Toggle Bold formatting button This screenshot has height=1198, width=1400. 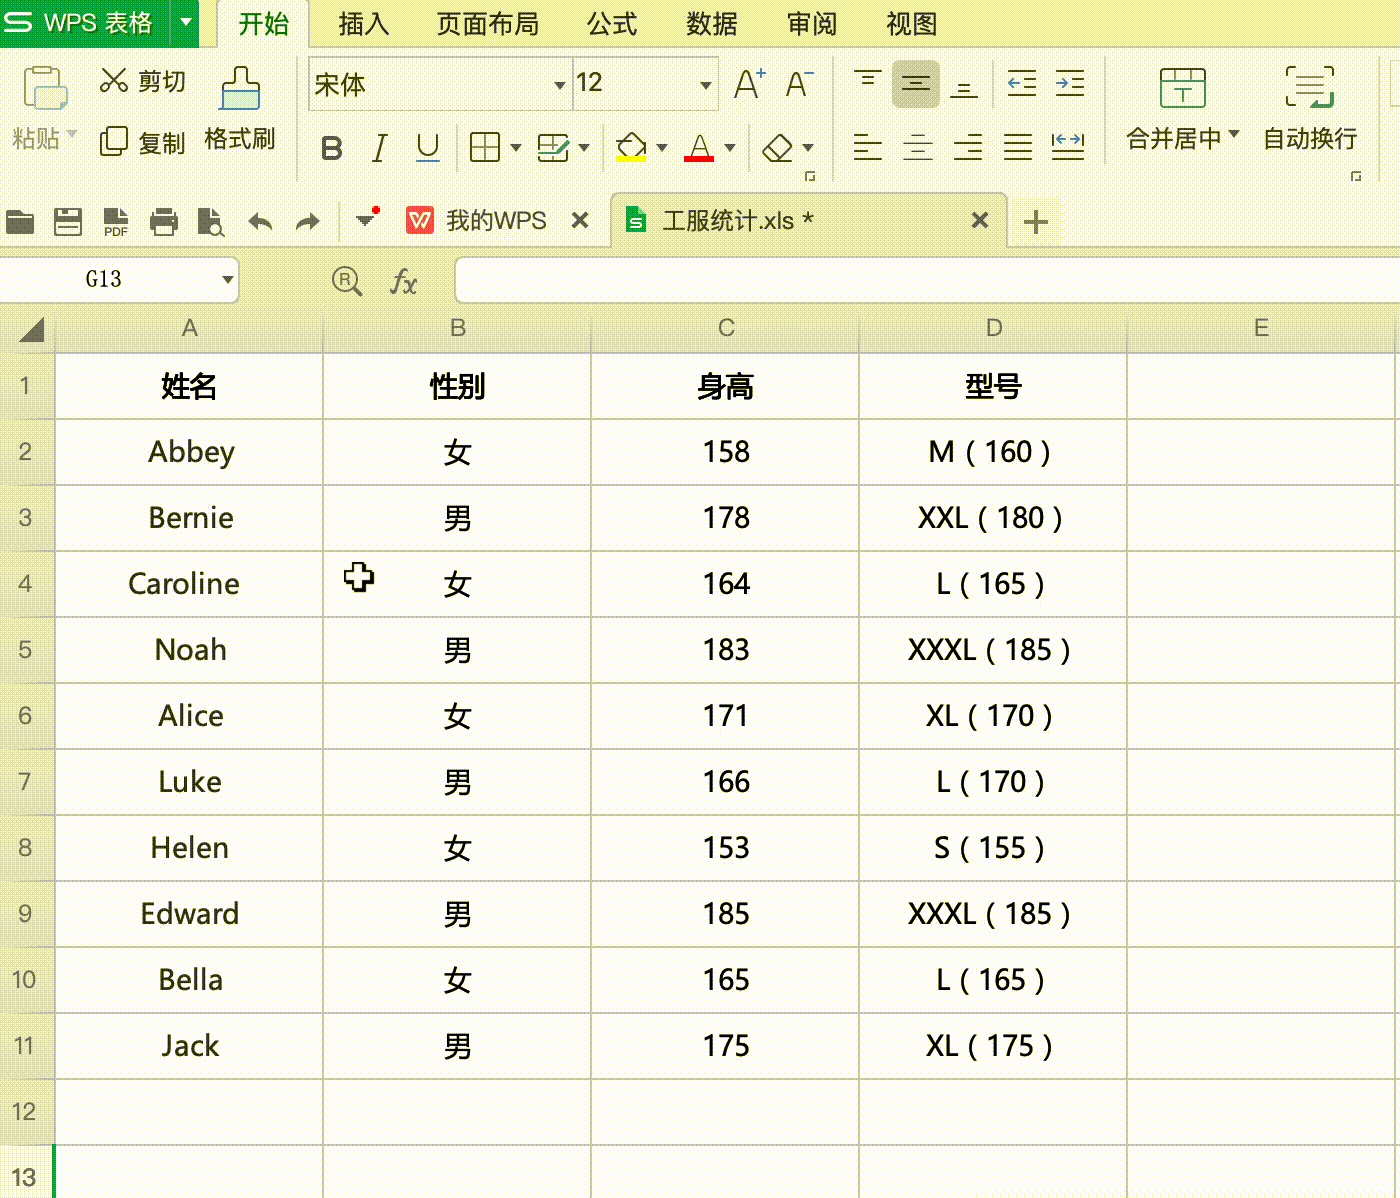tap(332, 149)
